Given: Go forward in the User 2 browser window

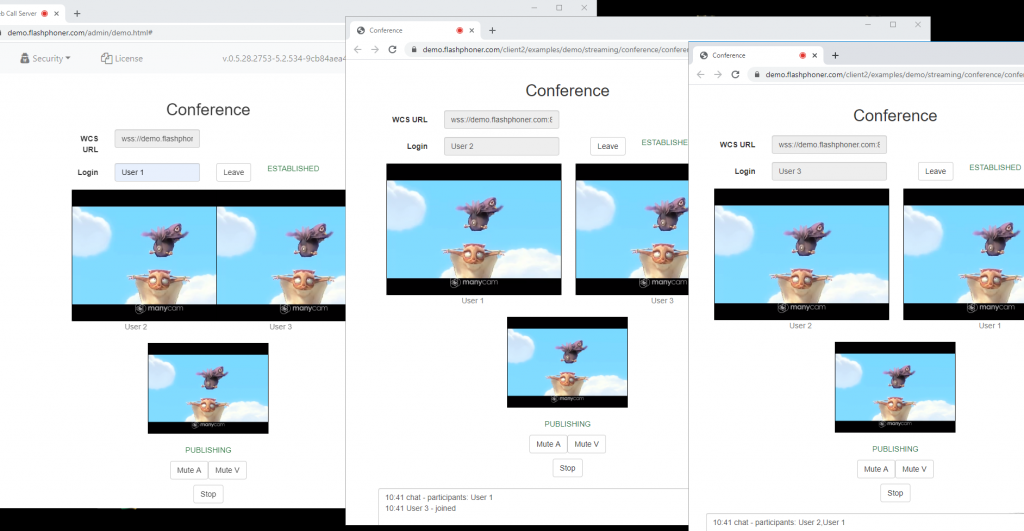Looking at the screenshot, I should point(375,49).
